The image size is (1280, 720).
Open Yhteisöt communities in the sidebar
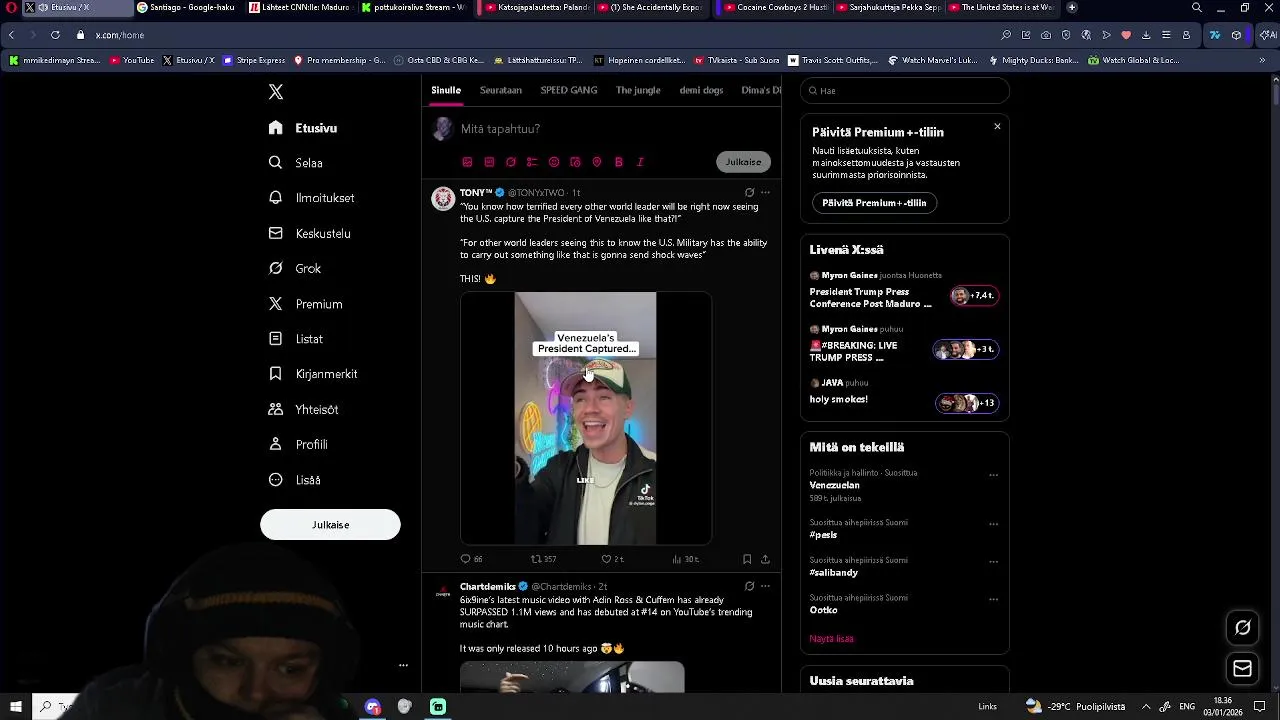click(304, 409)
